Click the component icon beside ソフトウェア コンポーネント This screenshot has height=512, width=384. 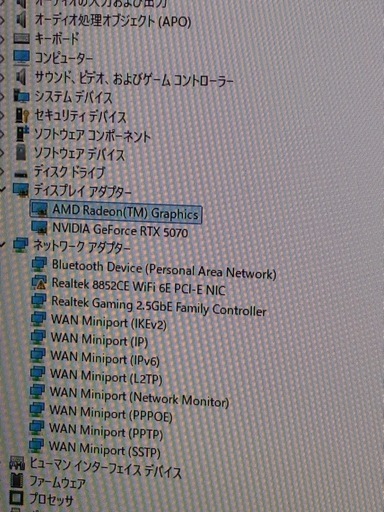(23, 134)
